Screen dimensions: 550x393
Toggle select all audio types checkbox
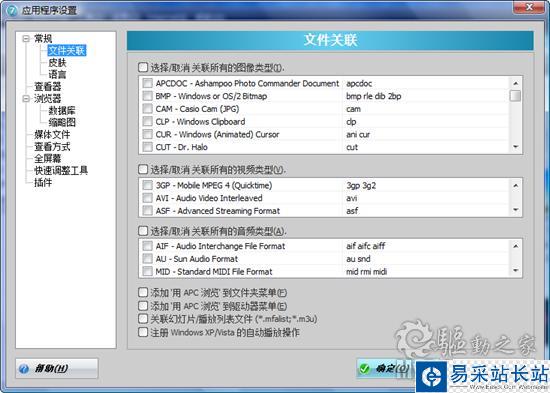click(143, 231)
